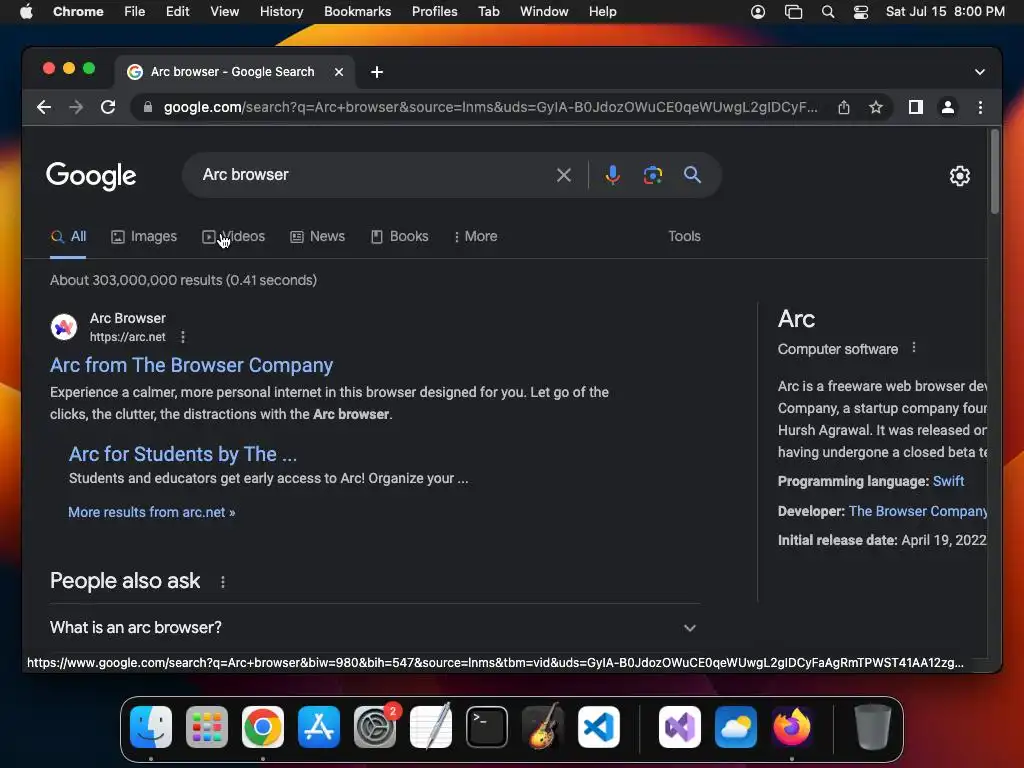Viewport: 1024px width, 768px height.
Task: Open the History menu
Action: (x=281, y=12)
